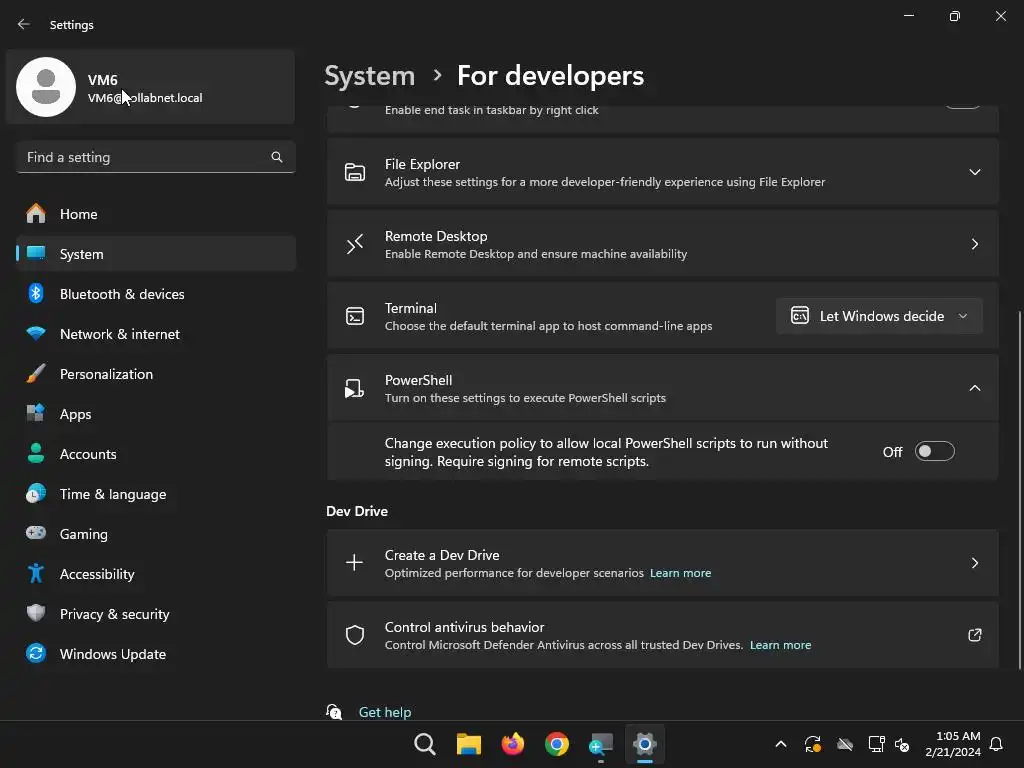Viewport: 1024px width, 768px height.
Task: Click the Network wifi icon
Action: [36, 333]
